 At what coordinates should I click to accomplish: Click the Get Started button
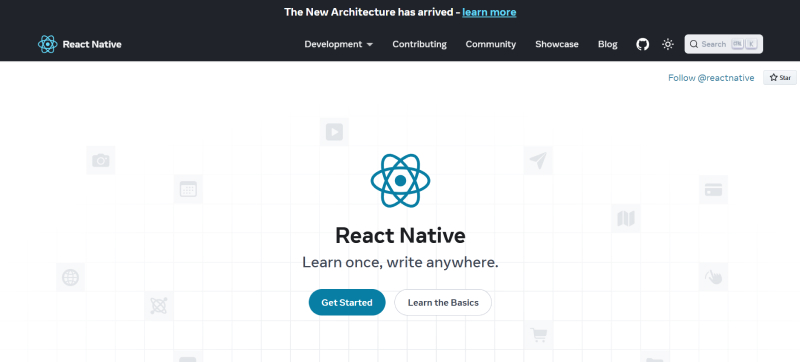347,302
